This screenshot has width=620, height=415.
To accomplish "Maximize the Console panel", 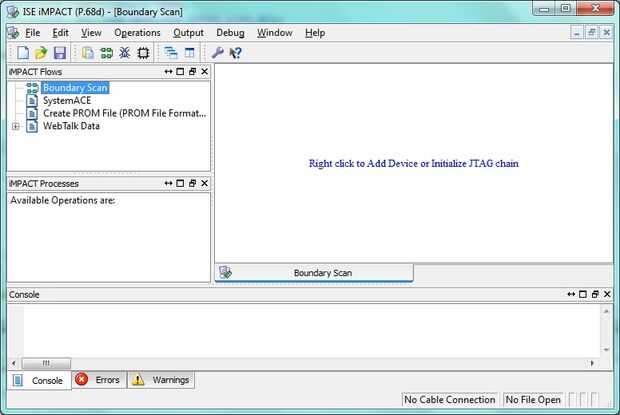I will (x=583, y=294).
